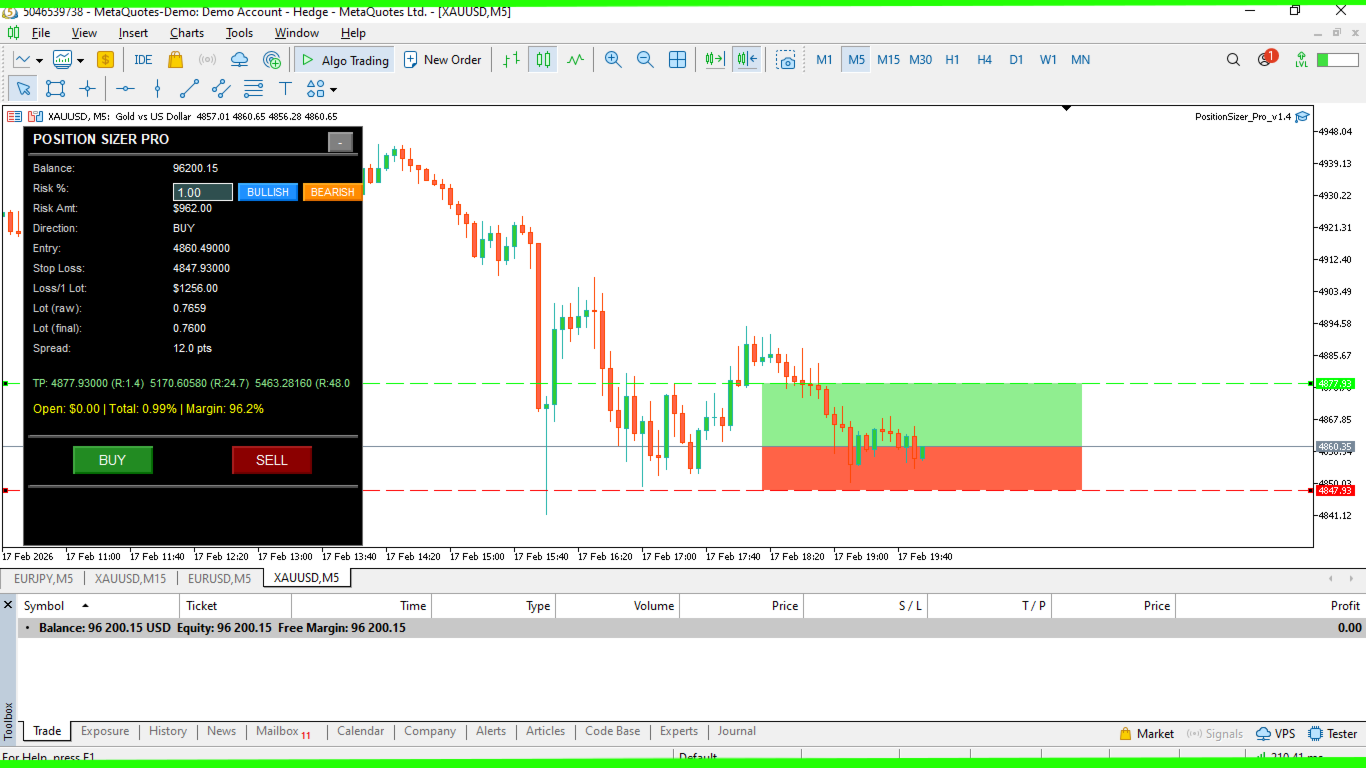Select the M30 timeframe
Viewport: 1366px width, 768px height.
tap(920, 60)
